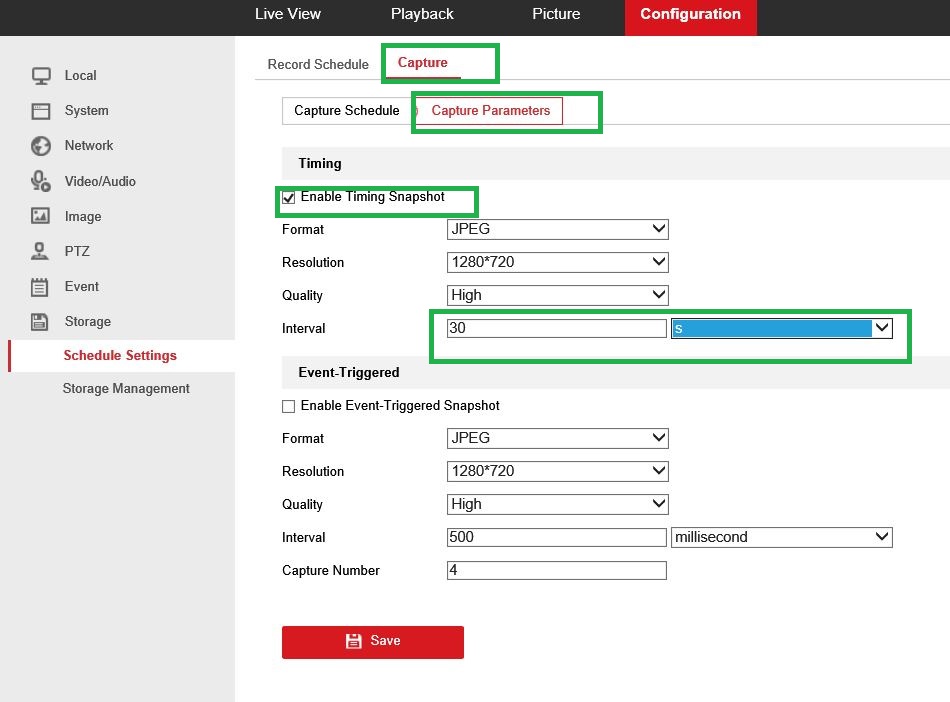This screenshot has width=950, height=702.
Task: Click the Video/Audio microphone icon
Action: (41, 181)
